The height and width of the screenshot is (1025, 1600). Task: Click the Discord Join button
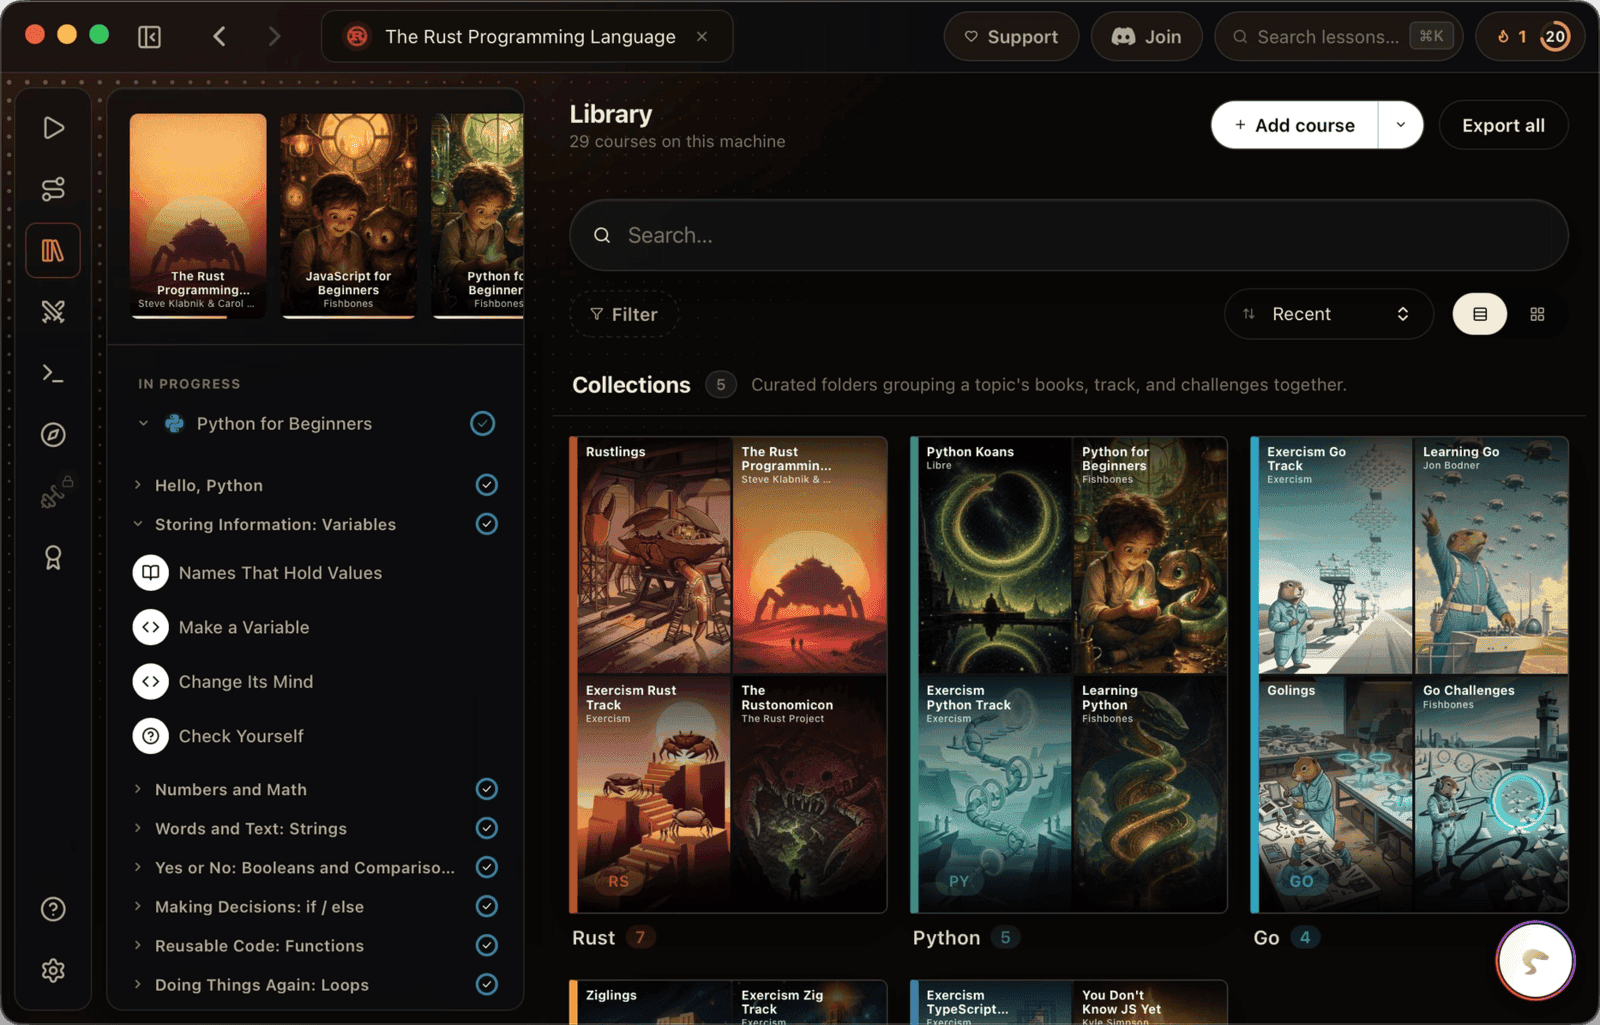(x=1147, y=37)
